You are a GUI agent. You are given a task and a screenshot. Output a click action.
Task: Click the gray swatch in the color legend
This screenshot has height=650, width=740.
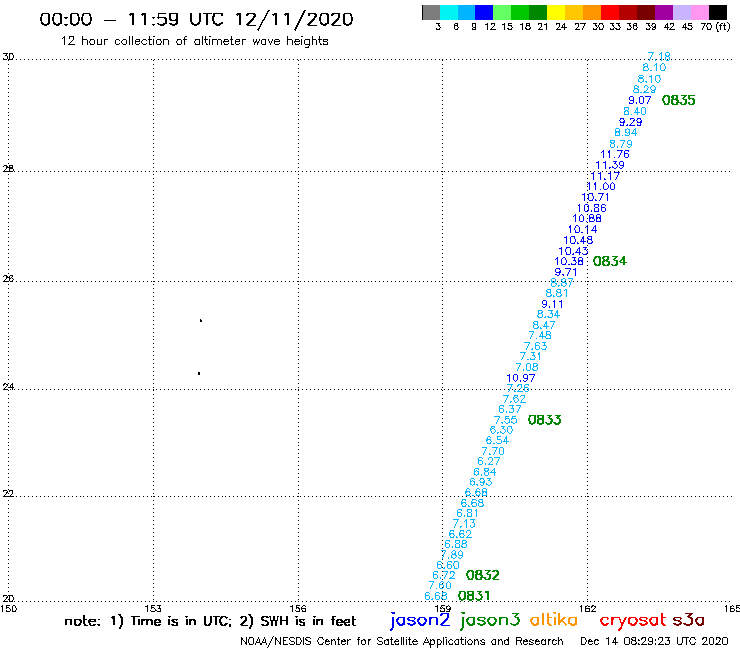pos(431,12)
